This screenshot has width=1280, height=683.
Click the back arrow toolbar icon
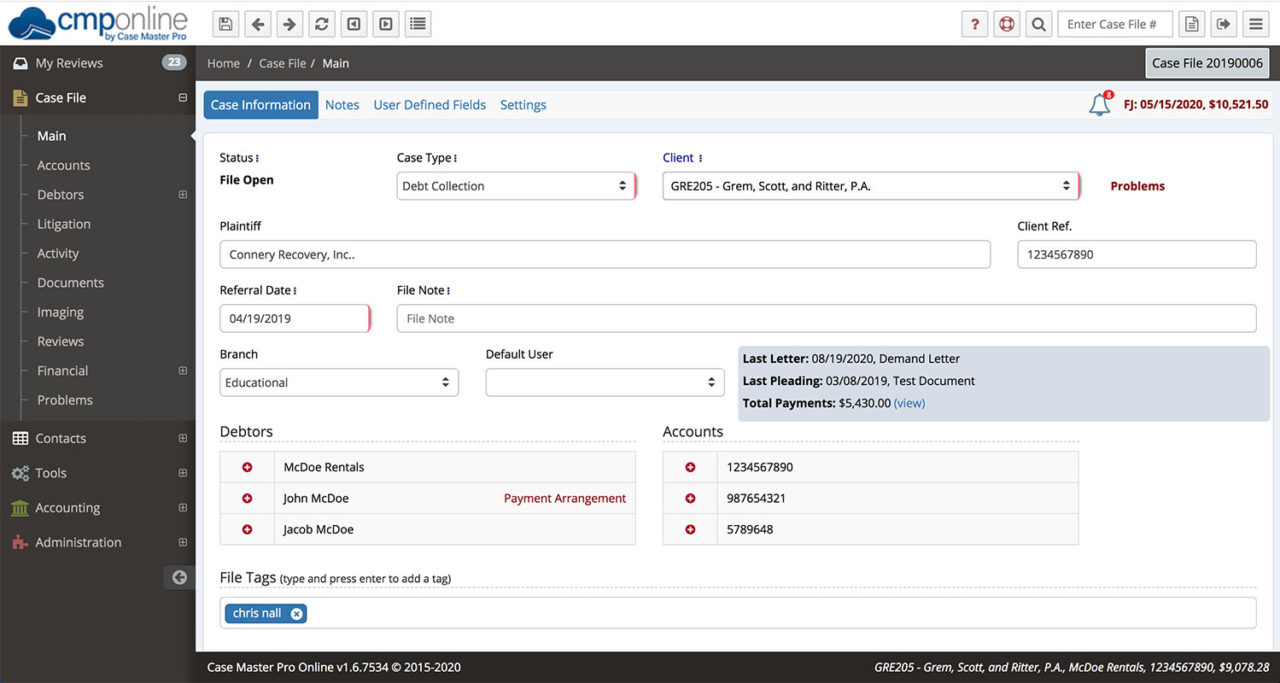point(258,24)
